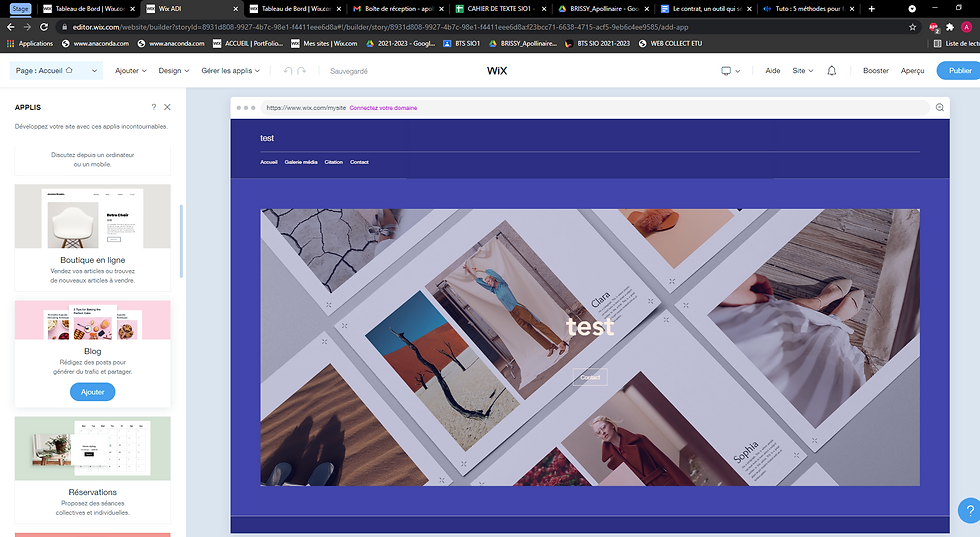Open the reading list button
This screenshot has height=537, width=980.
(956, 43)
